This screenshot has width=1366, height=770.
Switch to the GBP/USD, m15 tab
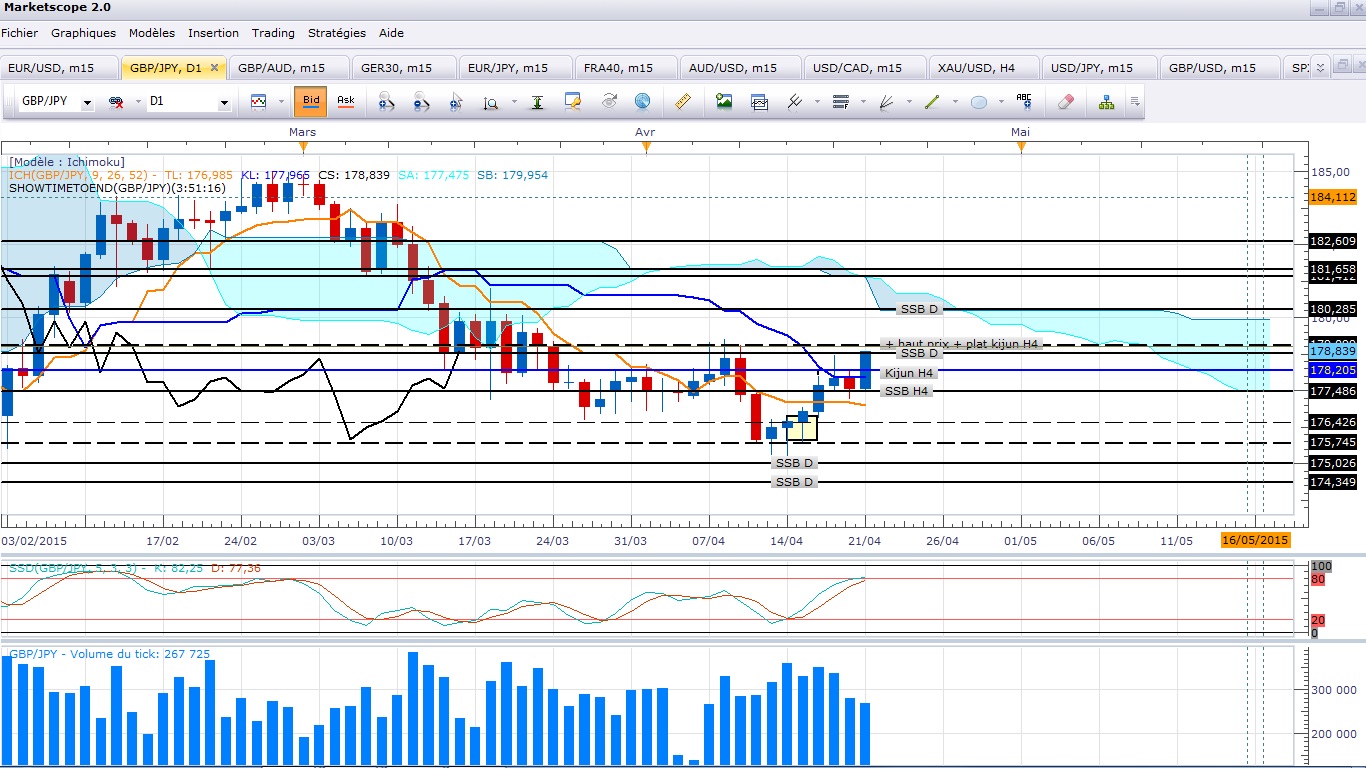[x=1219, y=68]
